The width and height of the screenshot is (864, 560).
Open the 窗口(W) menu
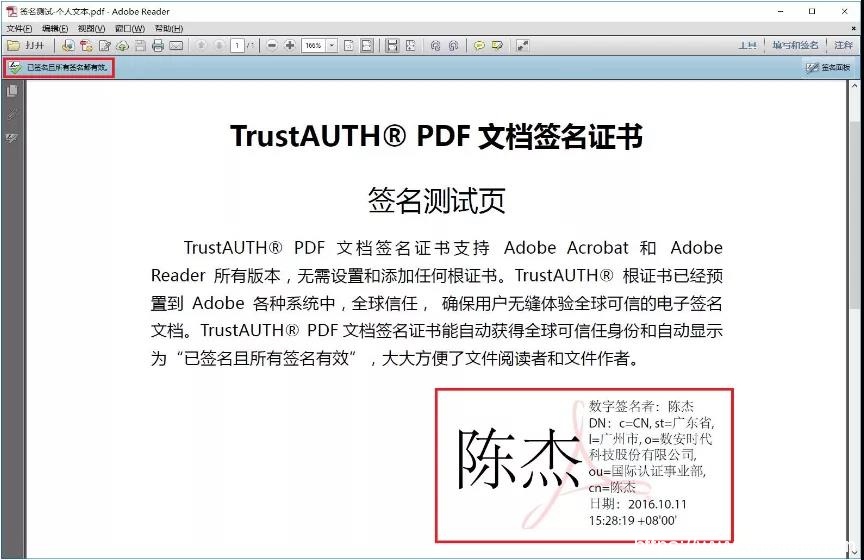click(129, 29)
